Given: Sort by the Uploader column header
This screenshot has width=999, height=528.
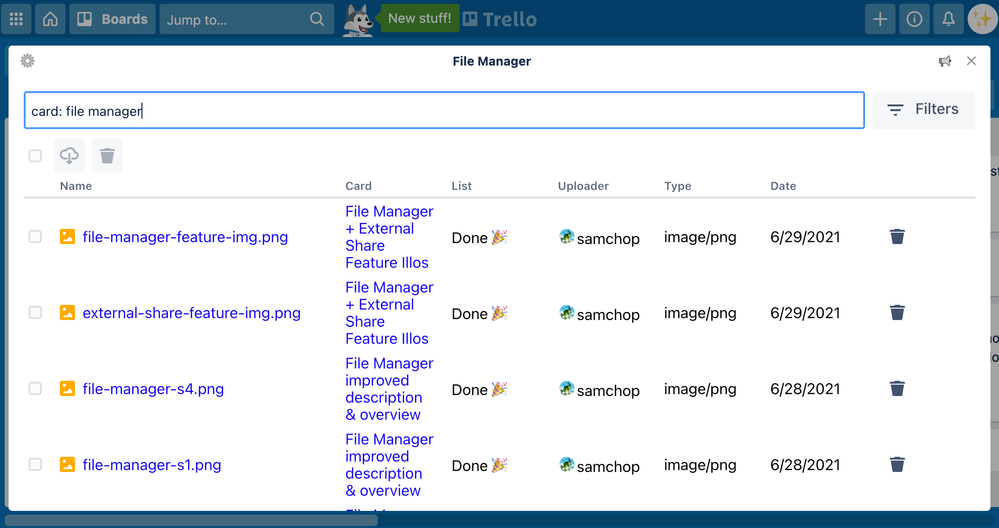Looking at the screenshot, I should point(584,186).
